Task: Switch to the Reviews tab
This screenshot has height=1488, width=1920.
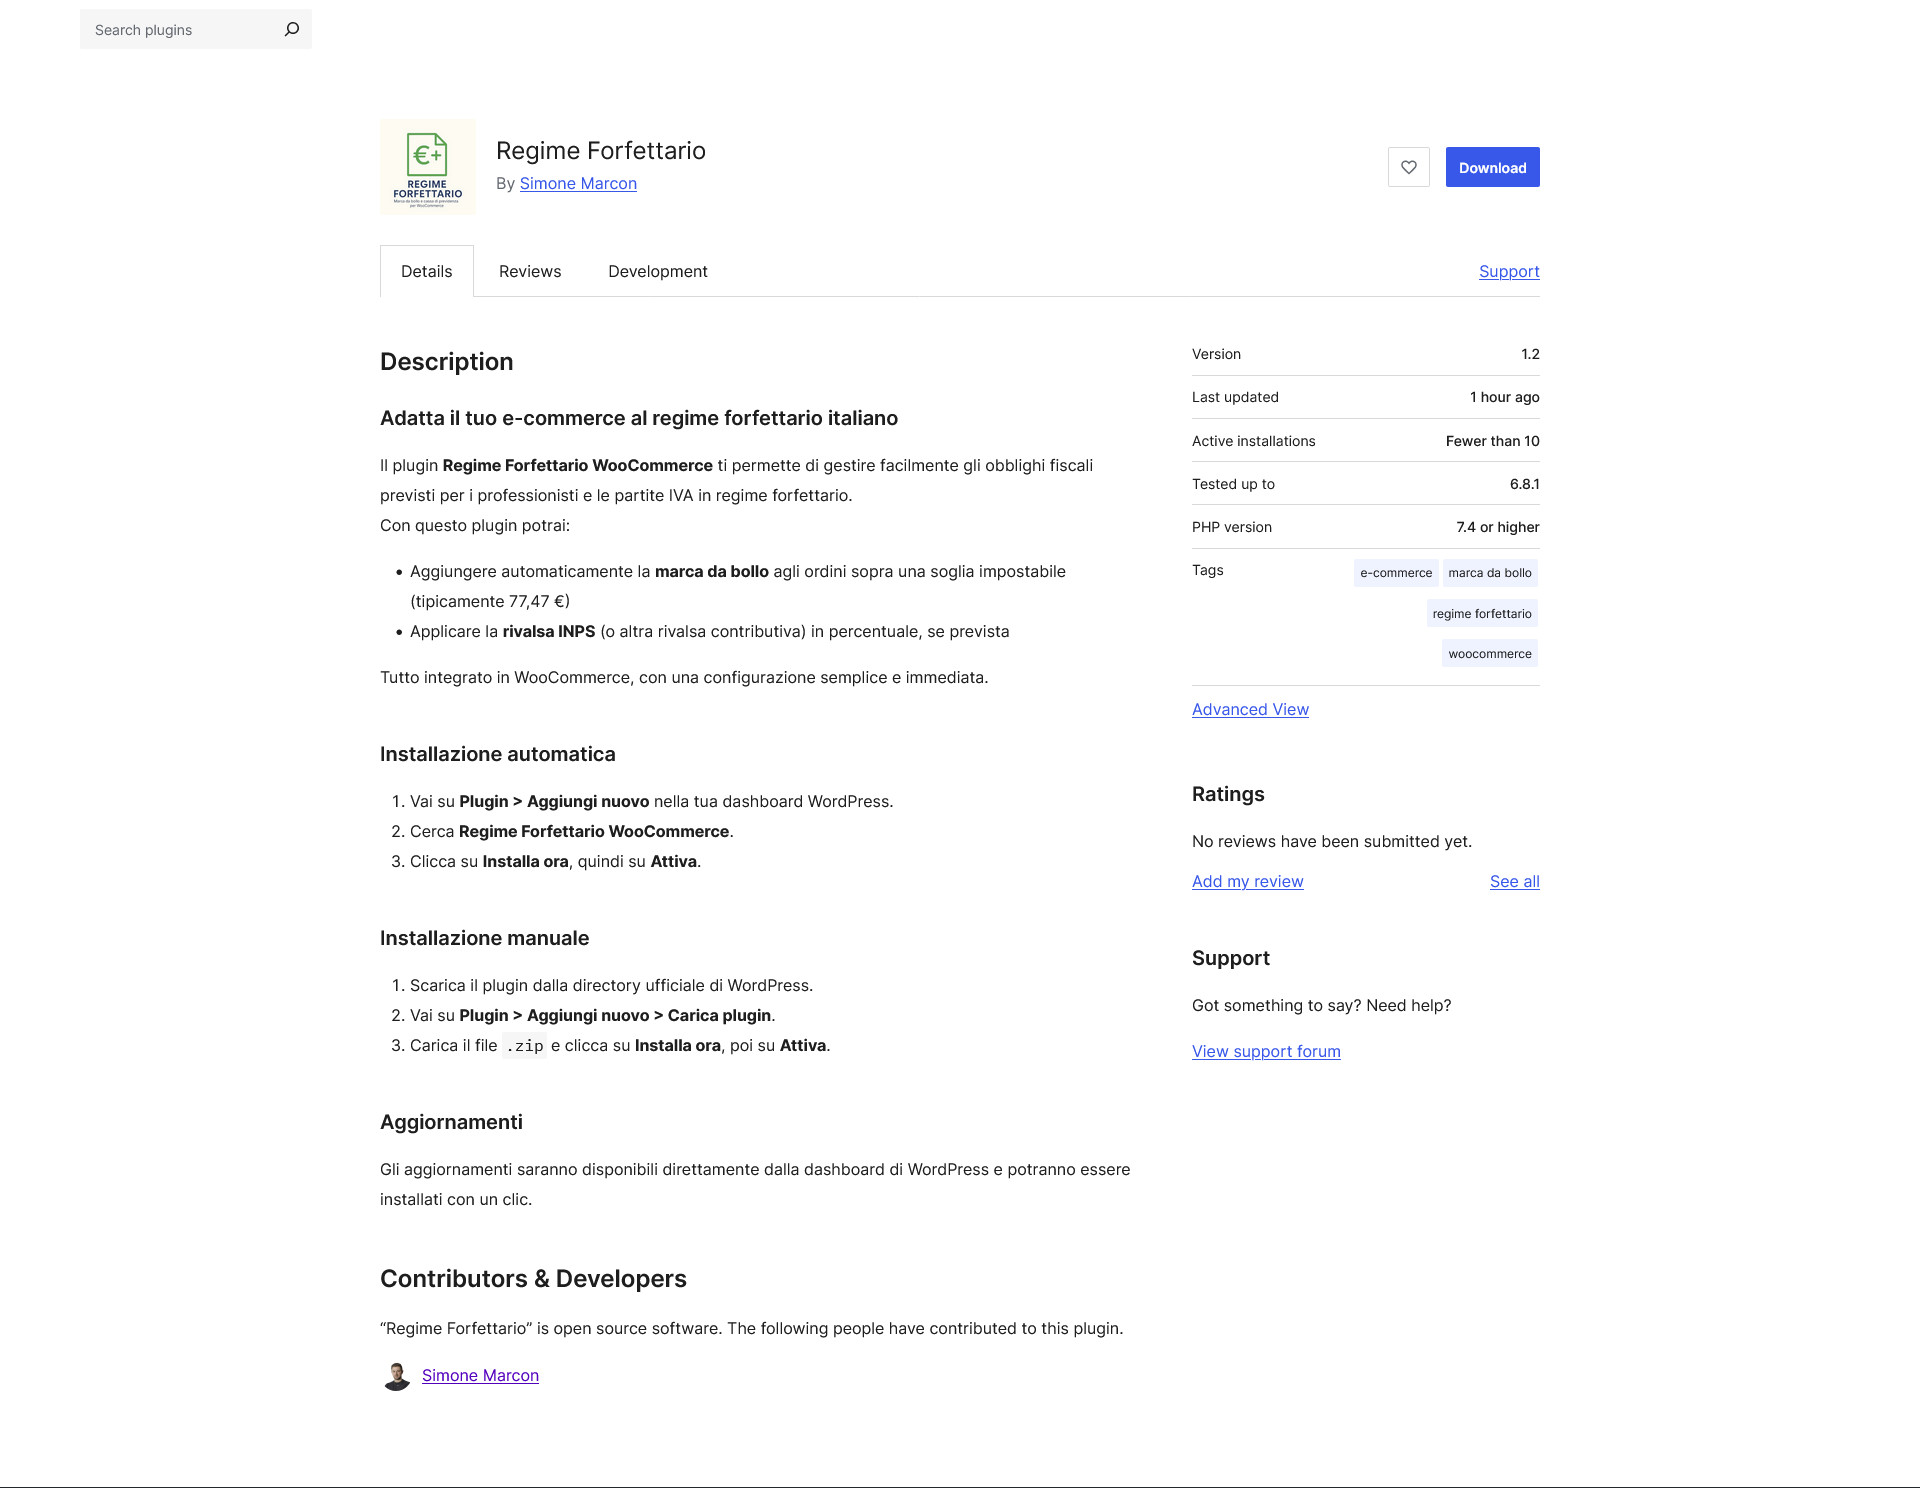Action: point(530,271)
